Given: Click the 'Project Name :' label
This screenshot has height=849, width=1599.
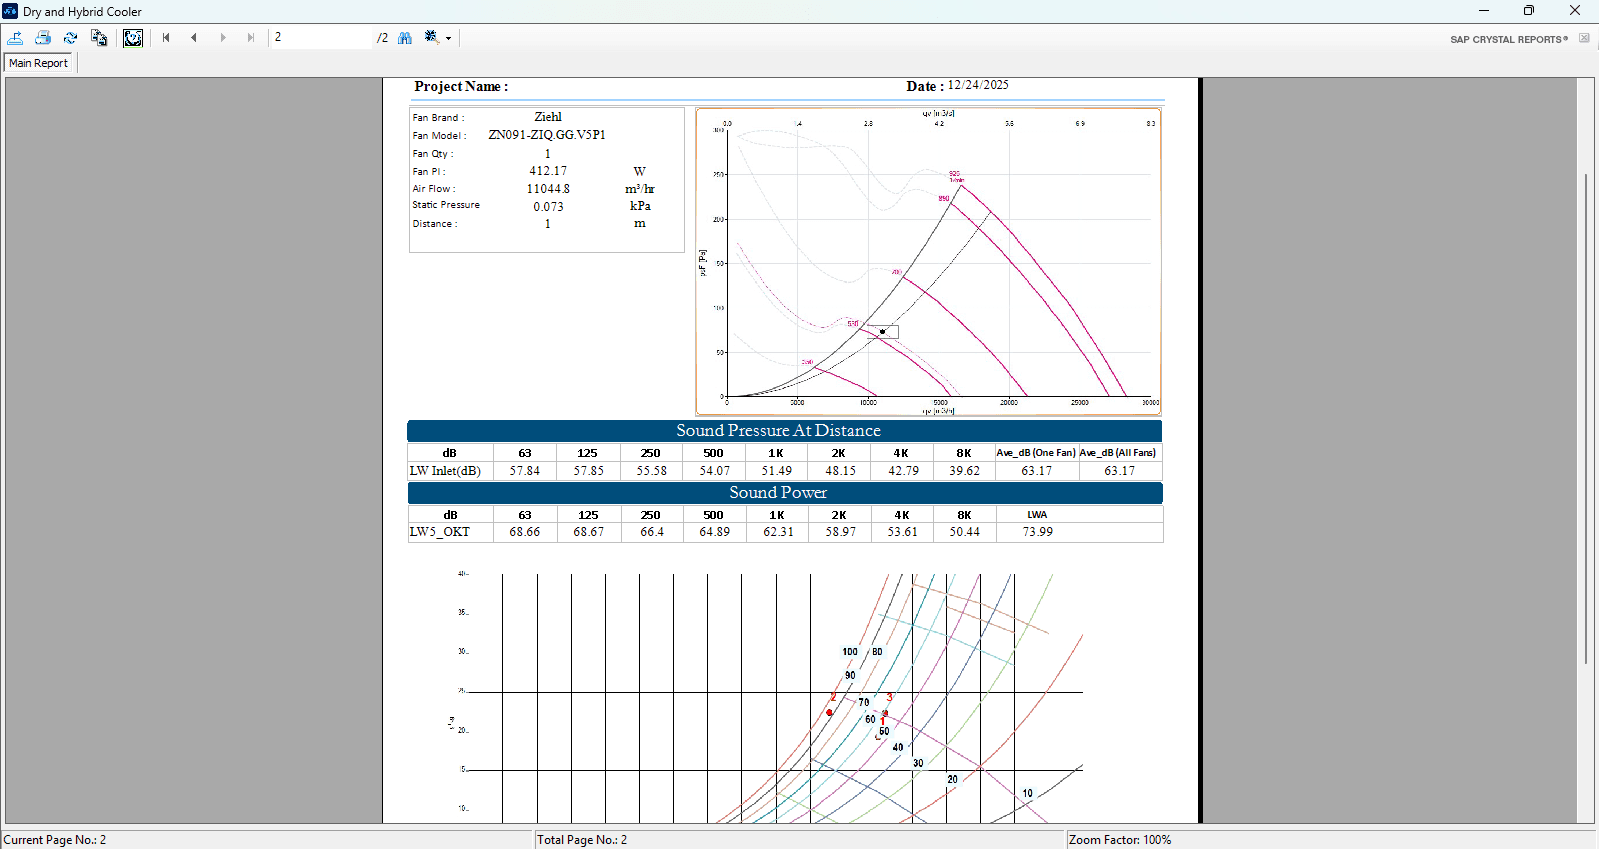Looking at the screenshot, I should click(461, 87).
